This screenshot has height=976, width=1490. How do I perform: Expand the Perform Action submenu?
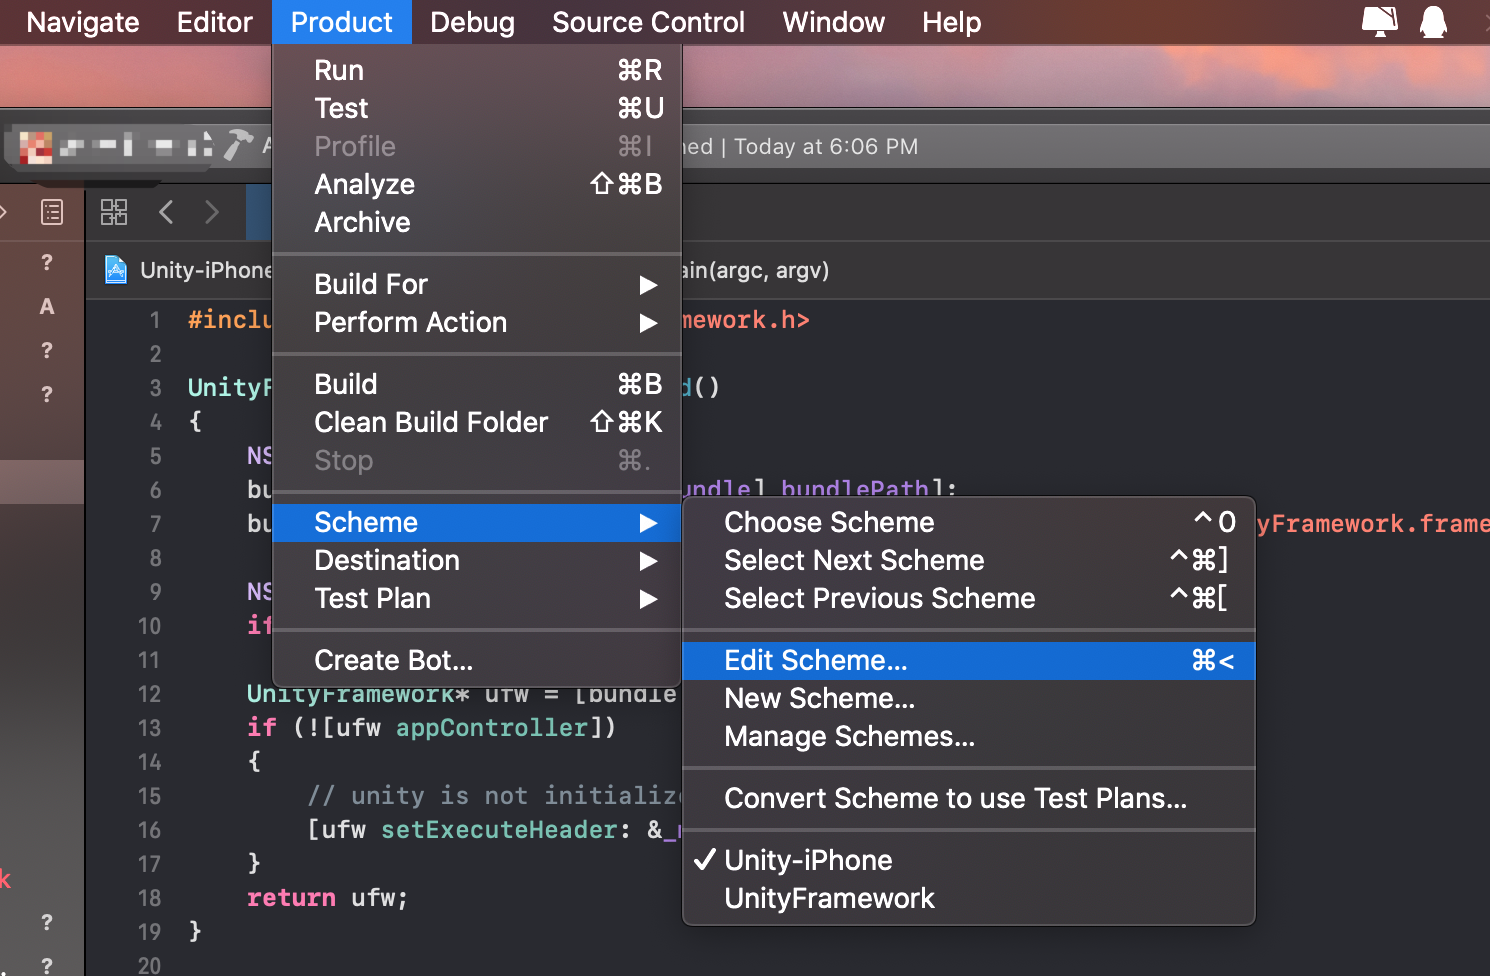476,322
